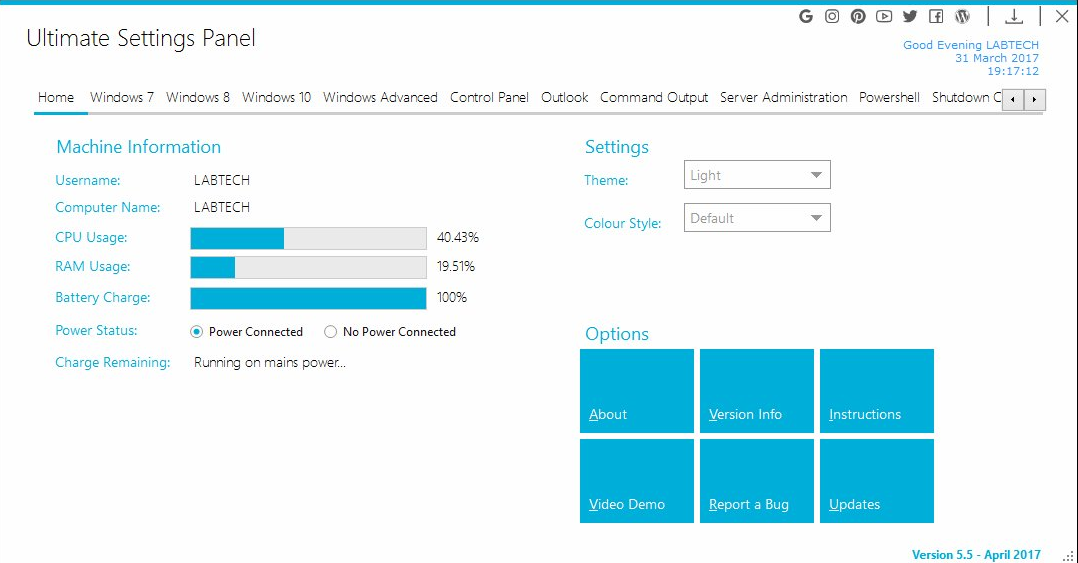Image resolution: width=1078 pixels, height=563 pixels.
Task: Click the About tile
Action: pos(637,391)
